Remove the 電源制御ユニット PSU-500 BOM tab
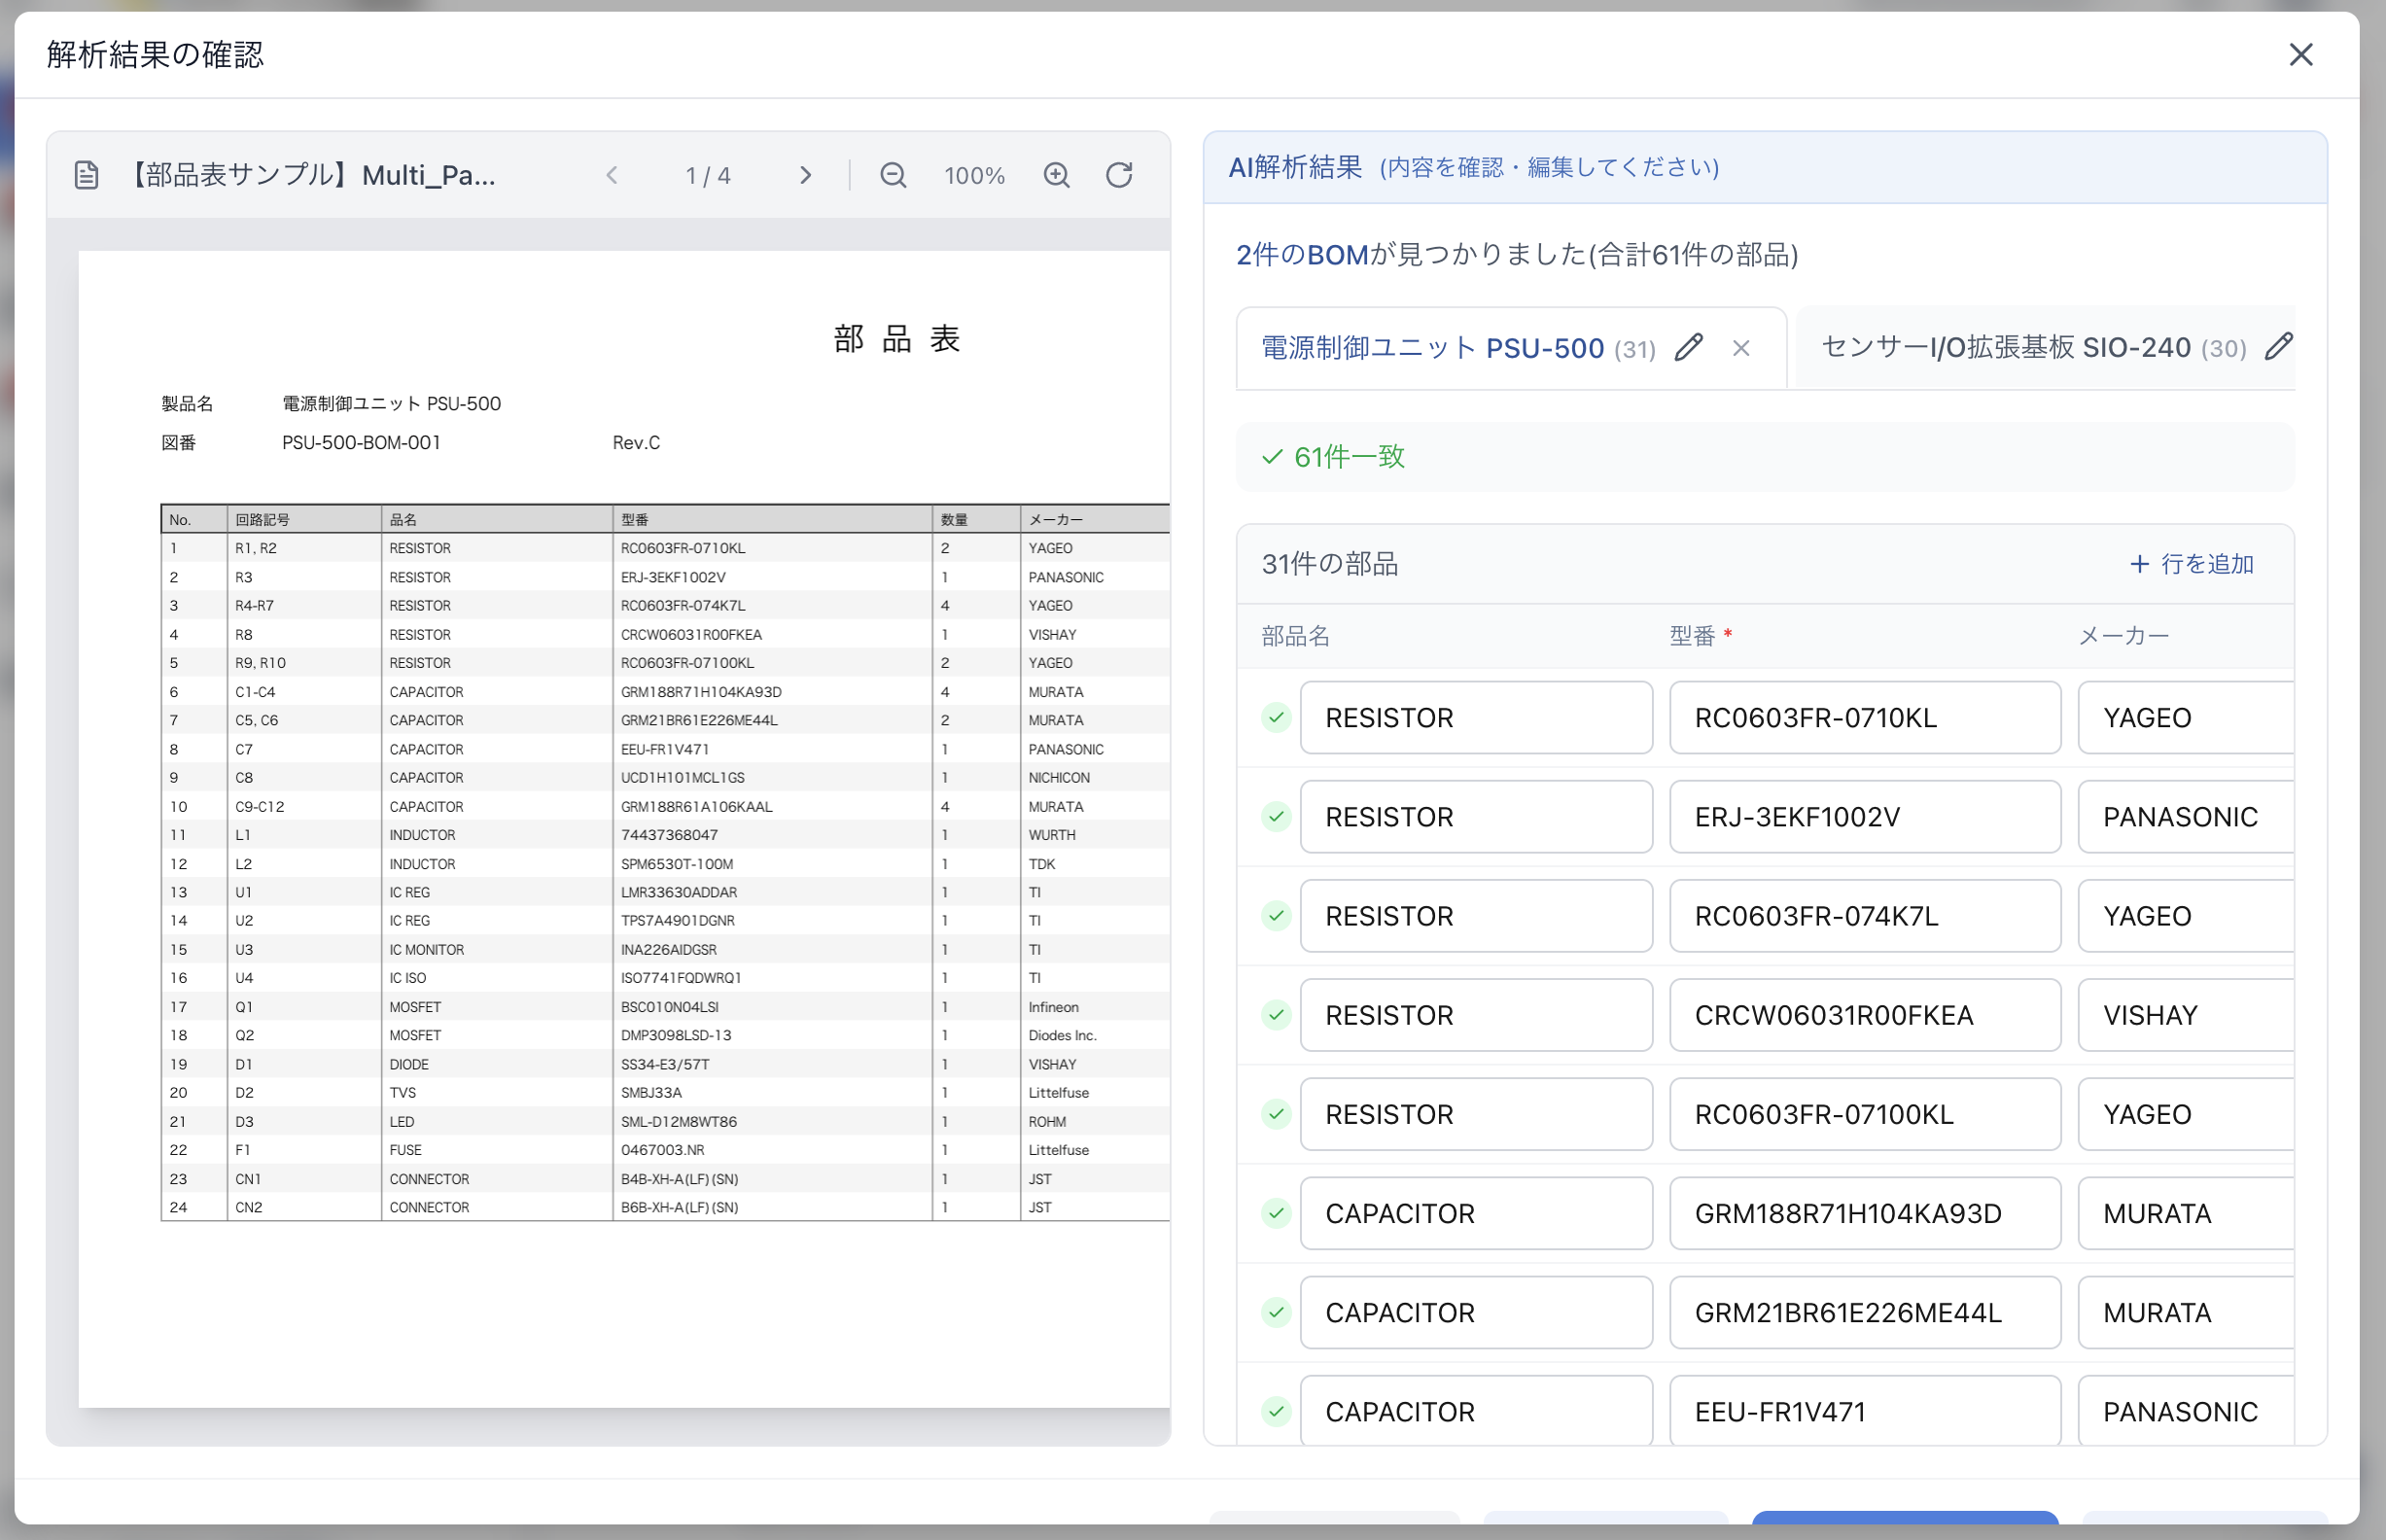 (1741, 348)
